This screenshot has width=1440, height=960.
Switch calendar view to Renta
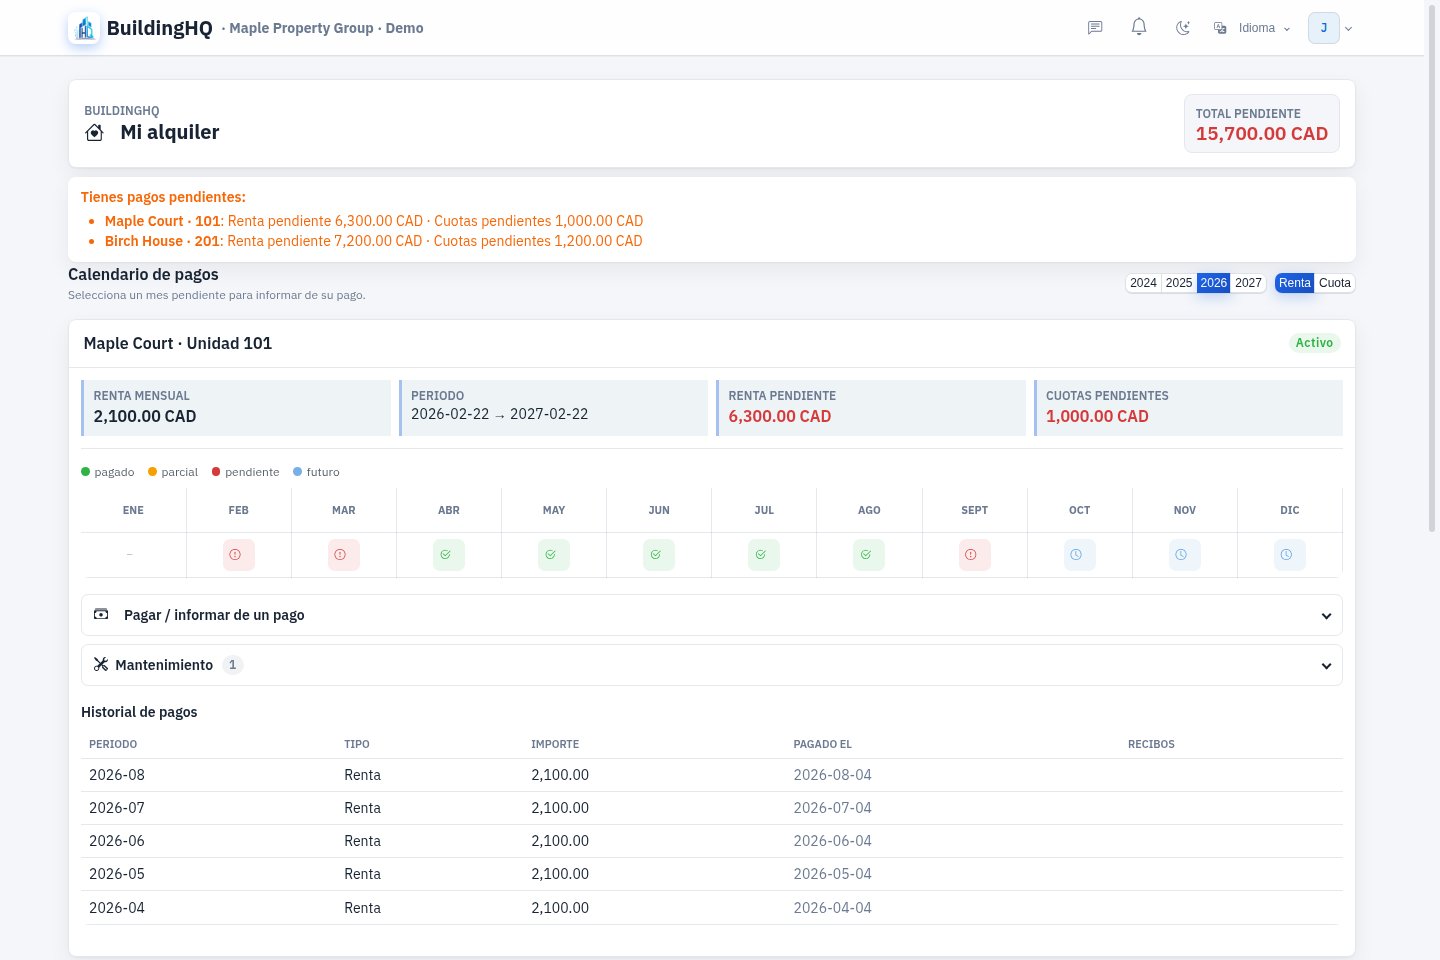click(x=1294, y=283)
